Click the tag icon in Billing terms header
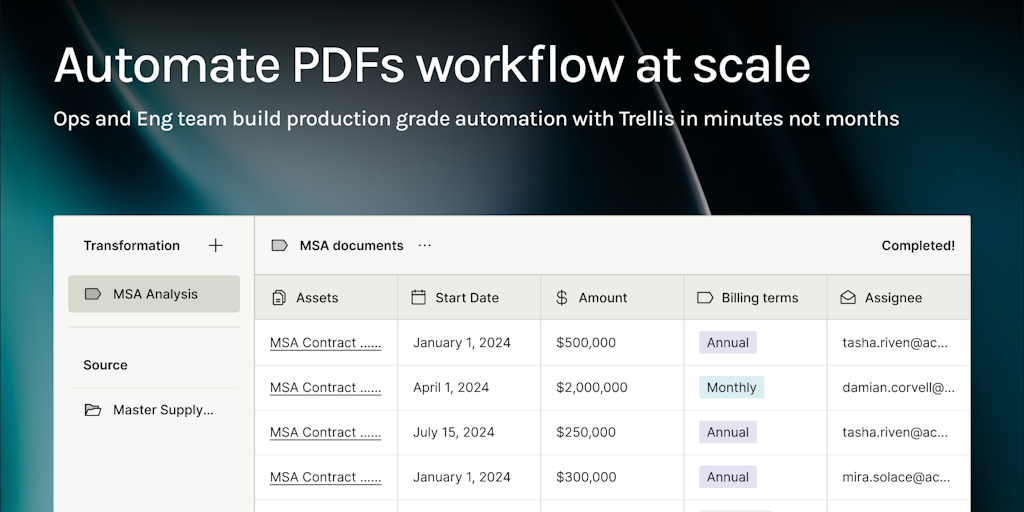1024x512 pixels. click(x=705, y=298)
